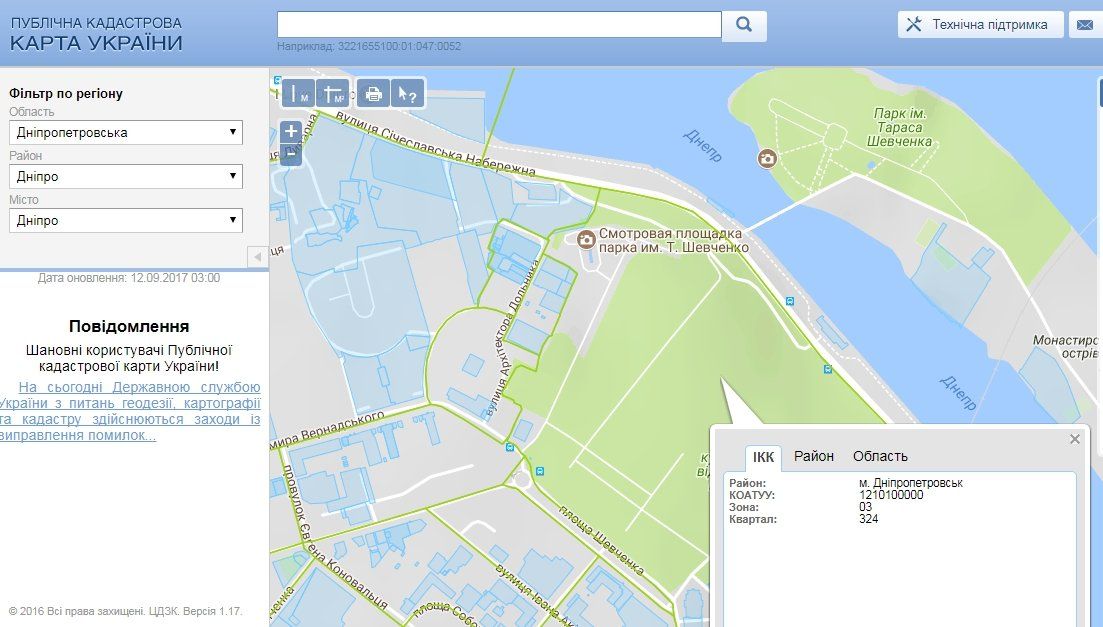The width and height of the screenshot is (1103, 627).
Task: Click the print map icon
Action: (373, 93)
